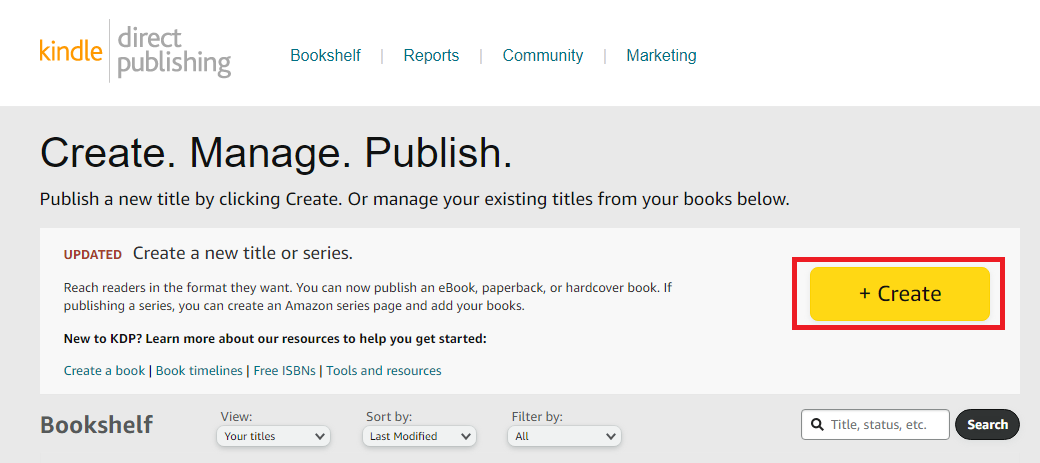Click the Title, status, etc. search field
Image resolution: width=1040 pixels, height=463 pixels.
[x=875, y=425]
